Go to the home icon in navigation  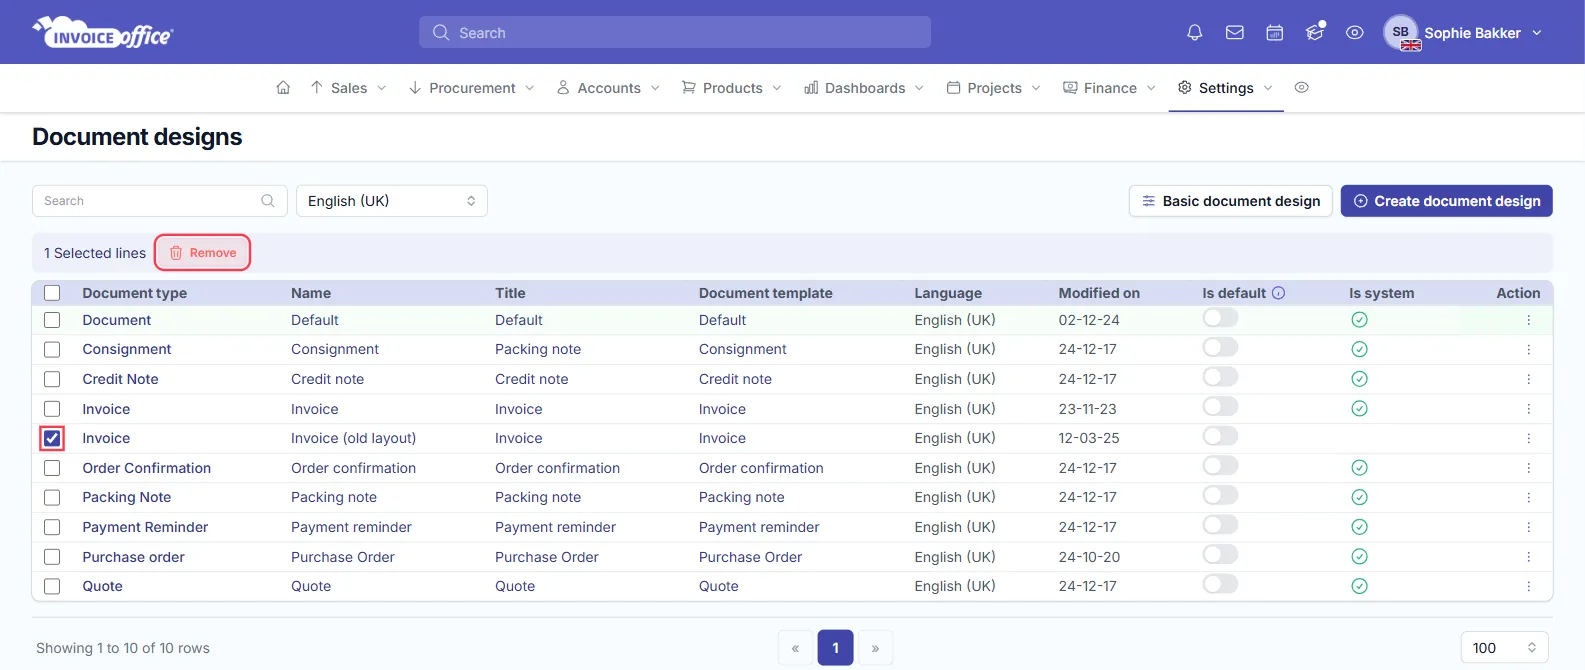coord(283,88)
